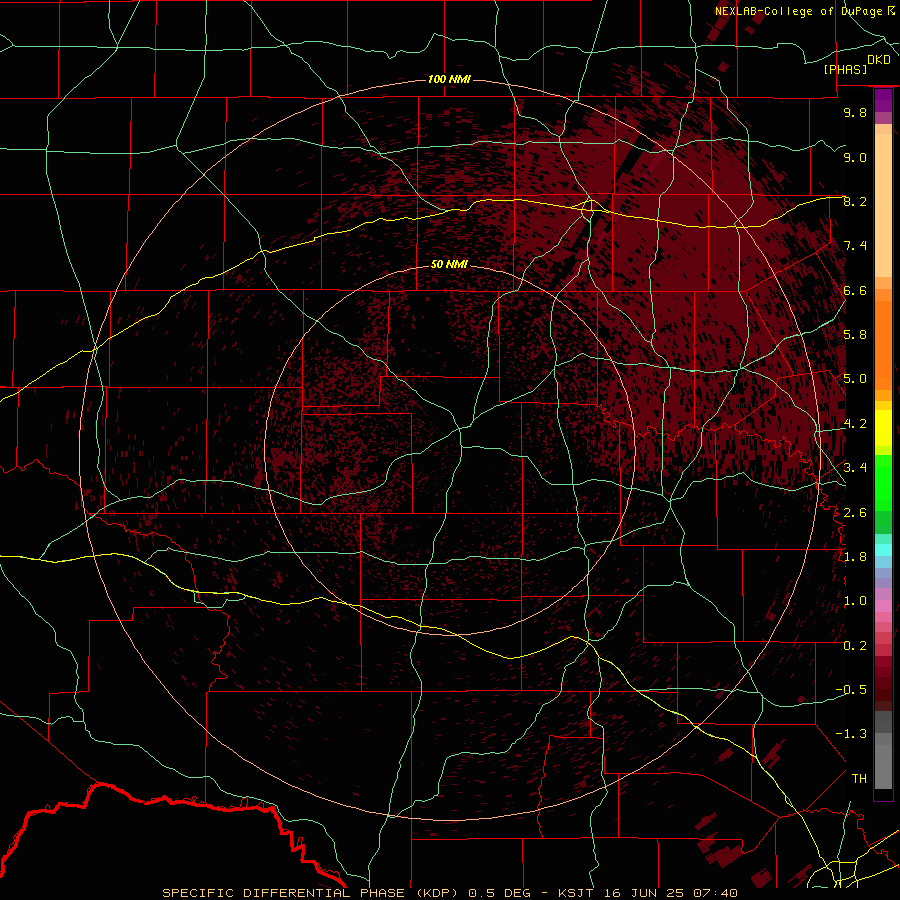This screenshot has width=900, height=900.
Task: Click the bottom product title caption text
Action: click(449, 893)
